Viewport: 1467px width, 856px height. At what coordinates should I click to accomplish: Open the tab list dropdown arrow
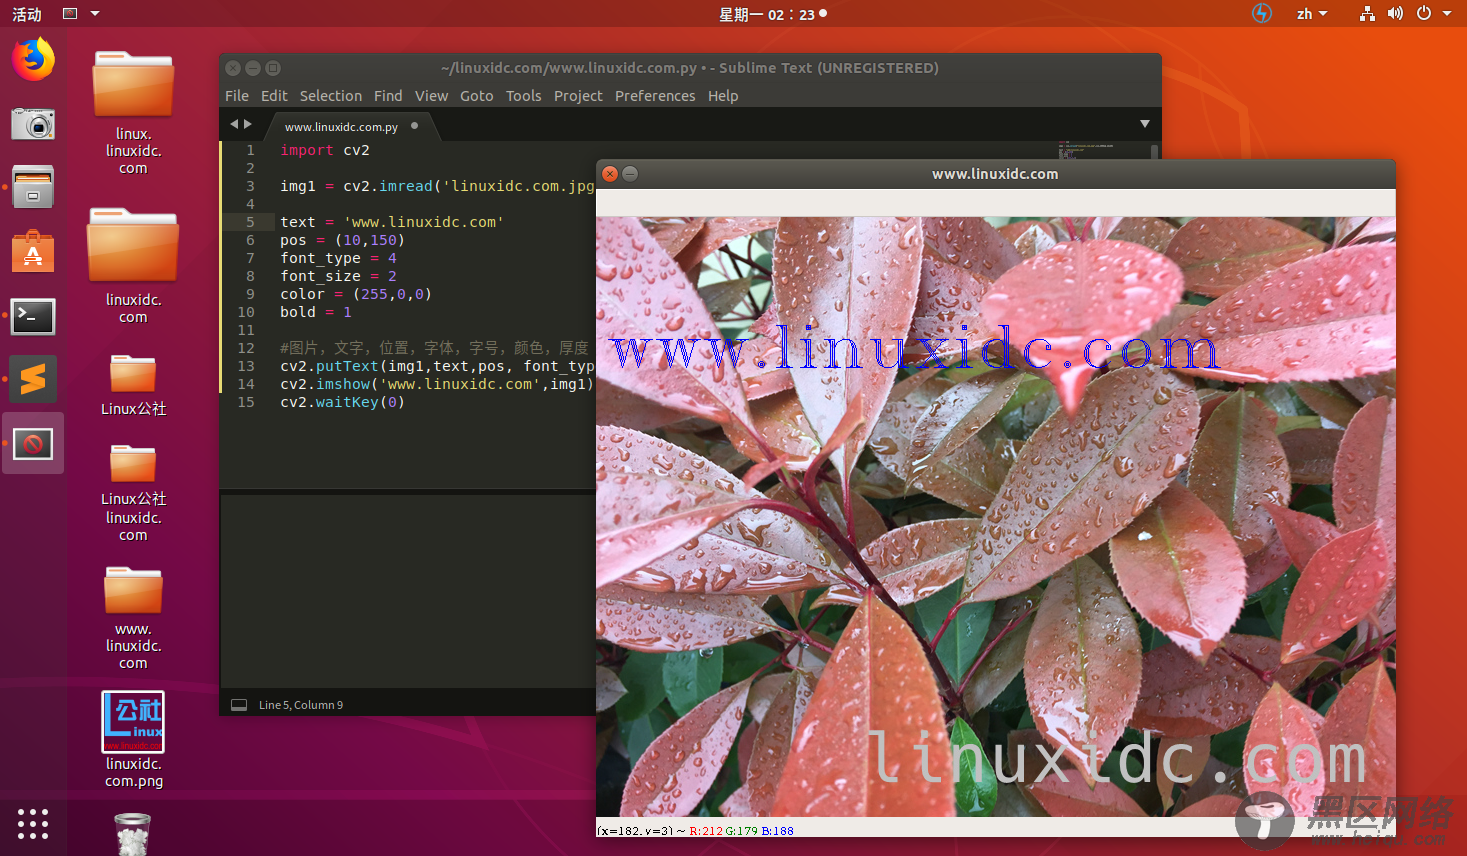coord(1145,124)
